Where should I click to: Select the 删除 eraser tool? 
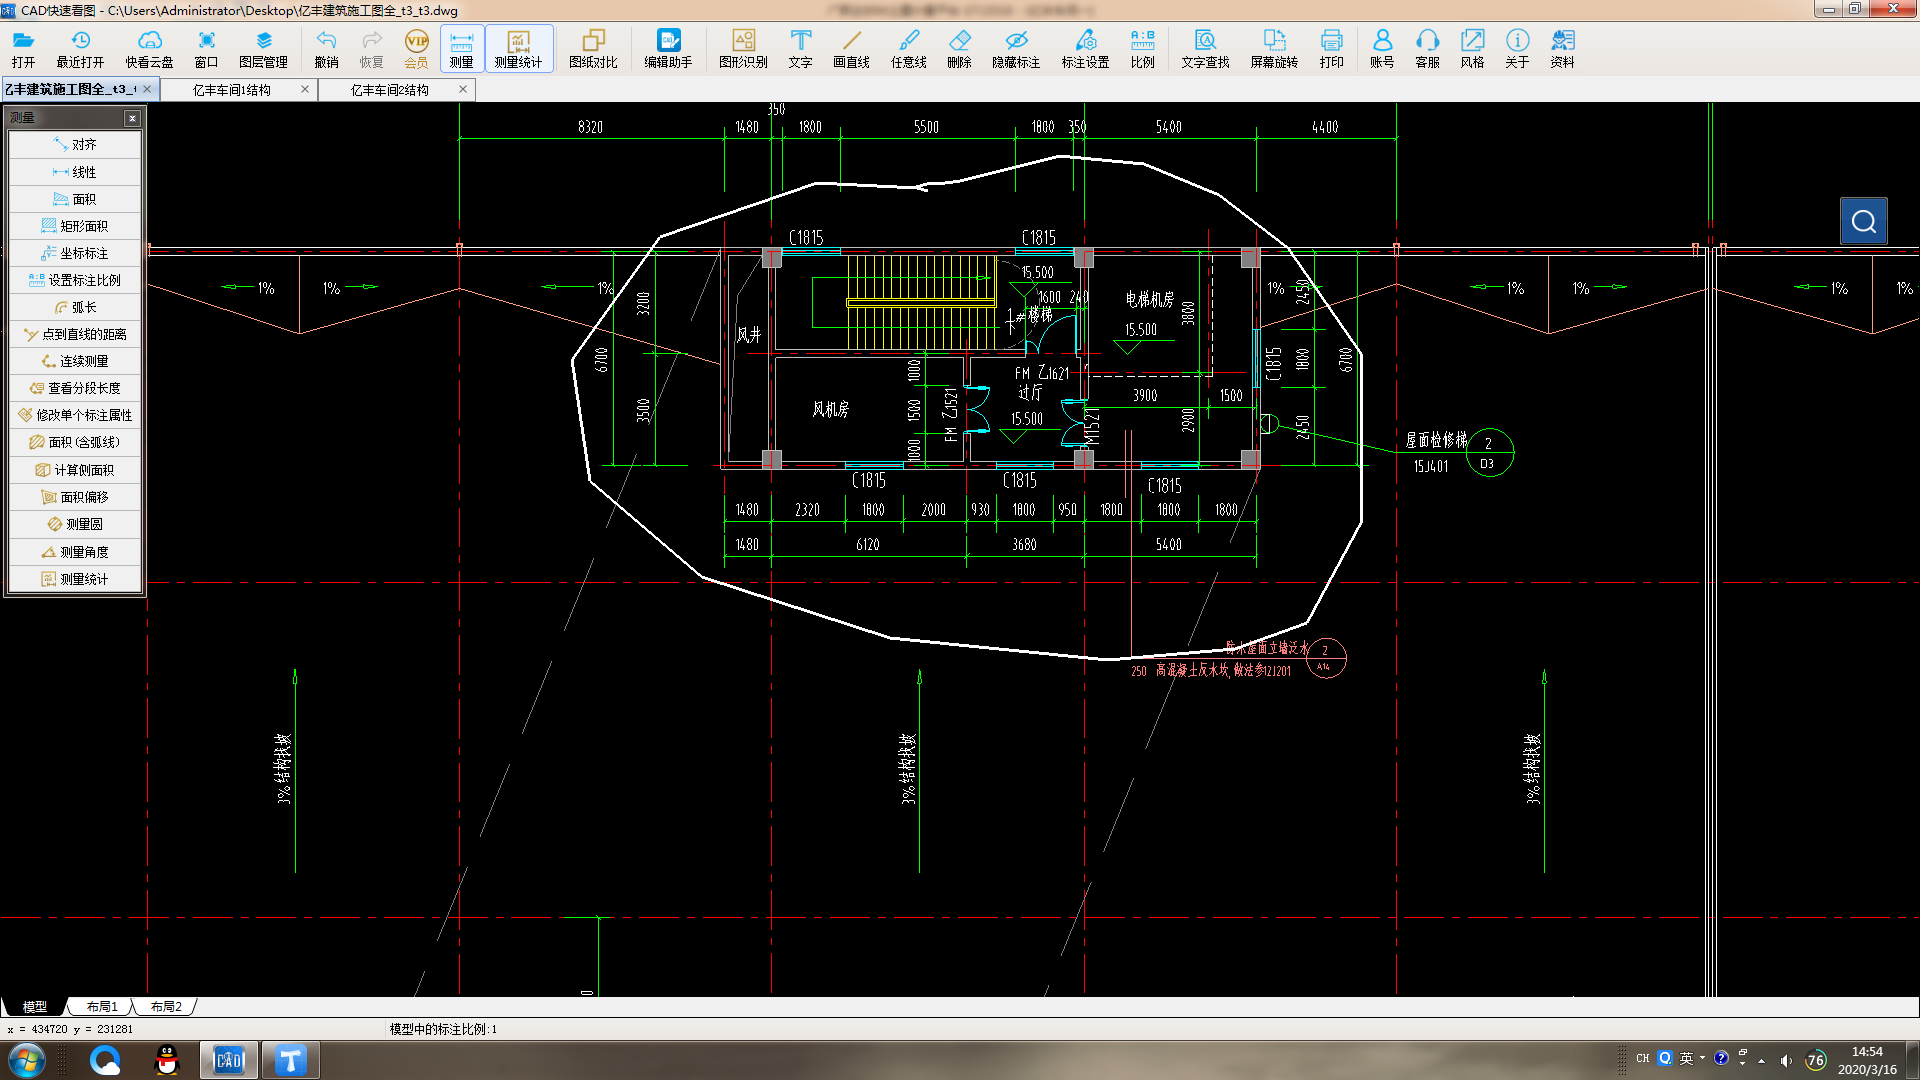coord(959,47)
